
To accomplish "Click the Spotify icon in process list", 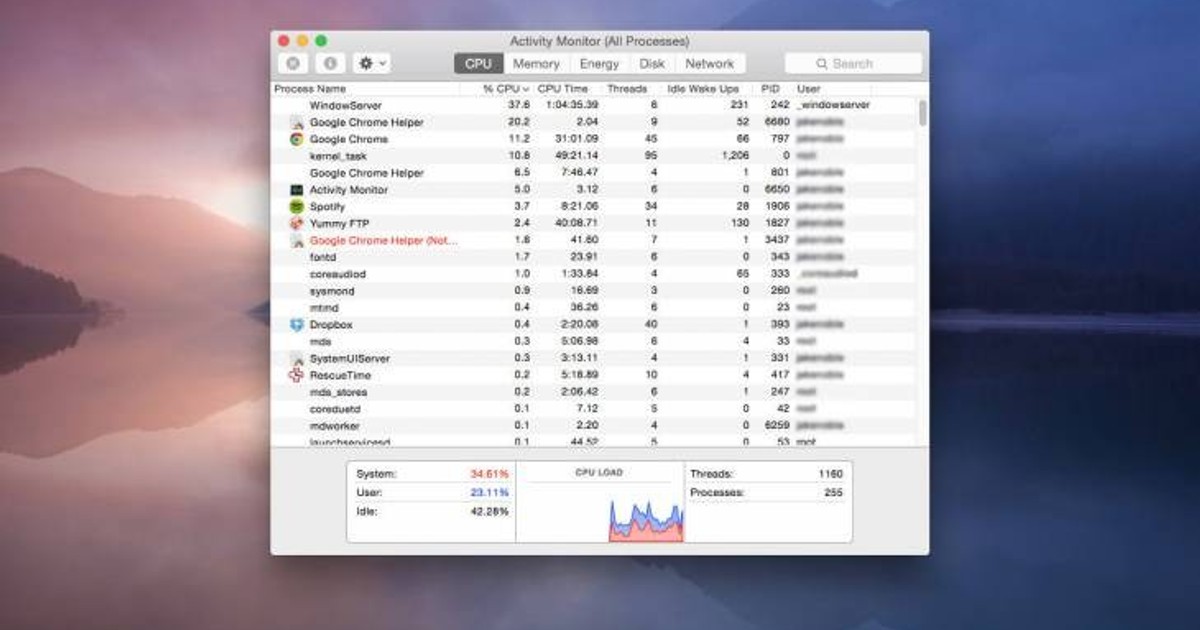I will click(x=296, y=207).
